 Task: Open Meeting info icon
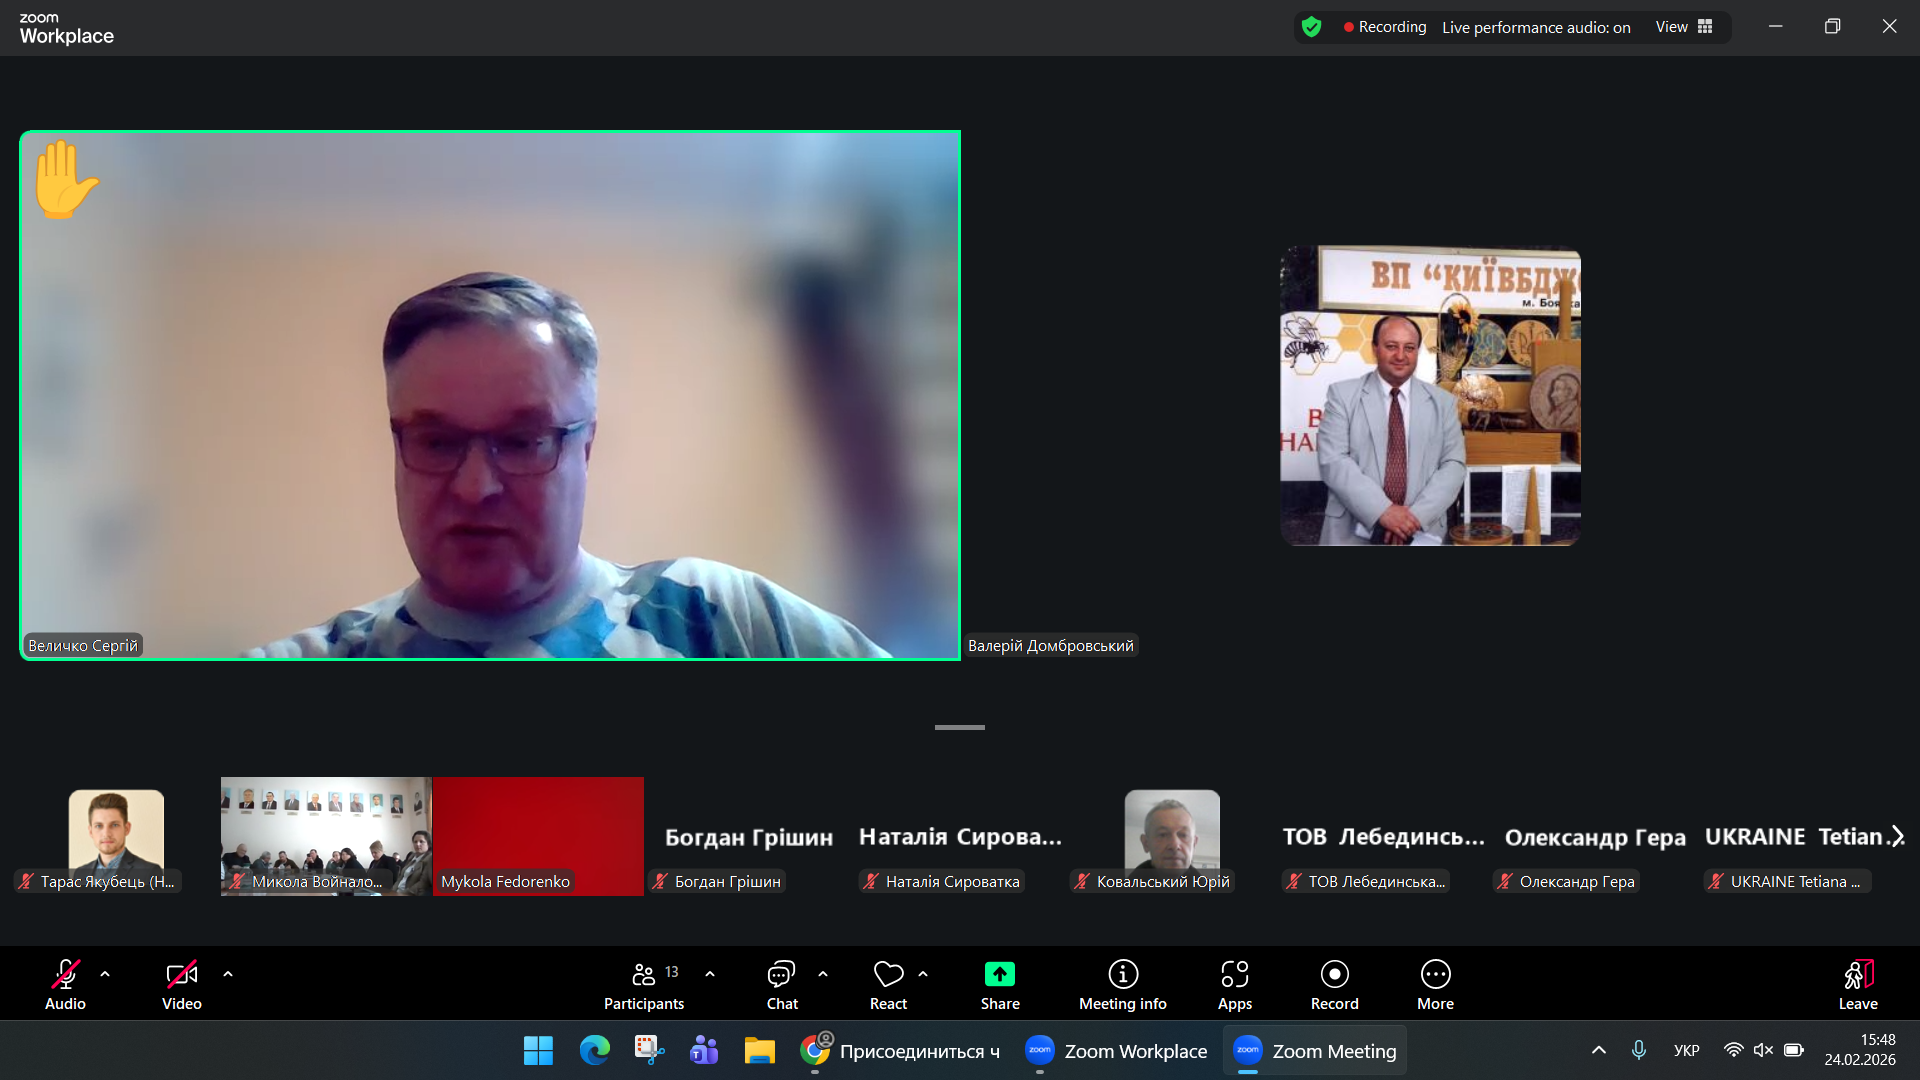1122,974
